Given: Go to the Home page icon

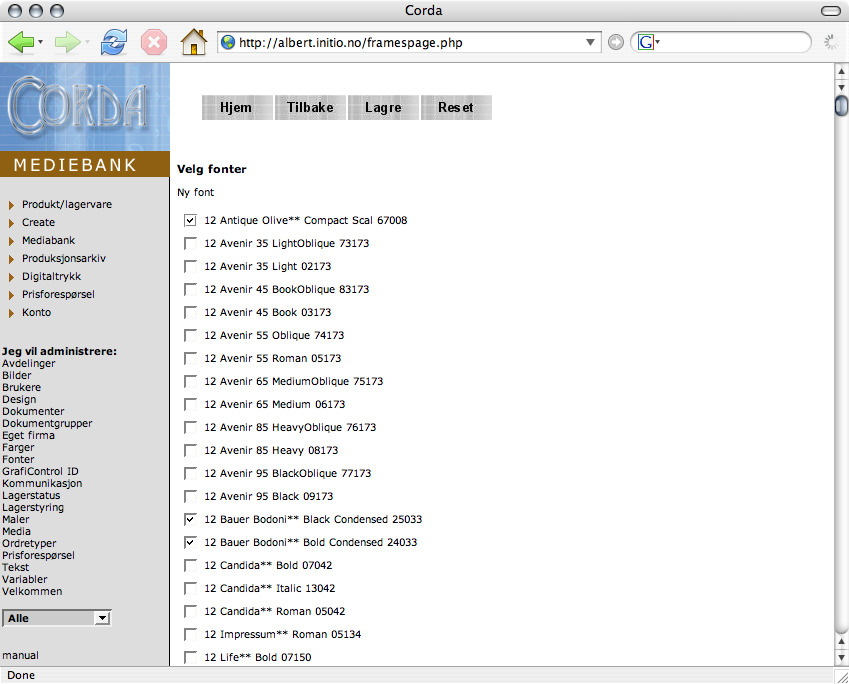Looking at the screenshot, I should click(x=193, y=42).
